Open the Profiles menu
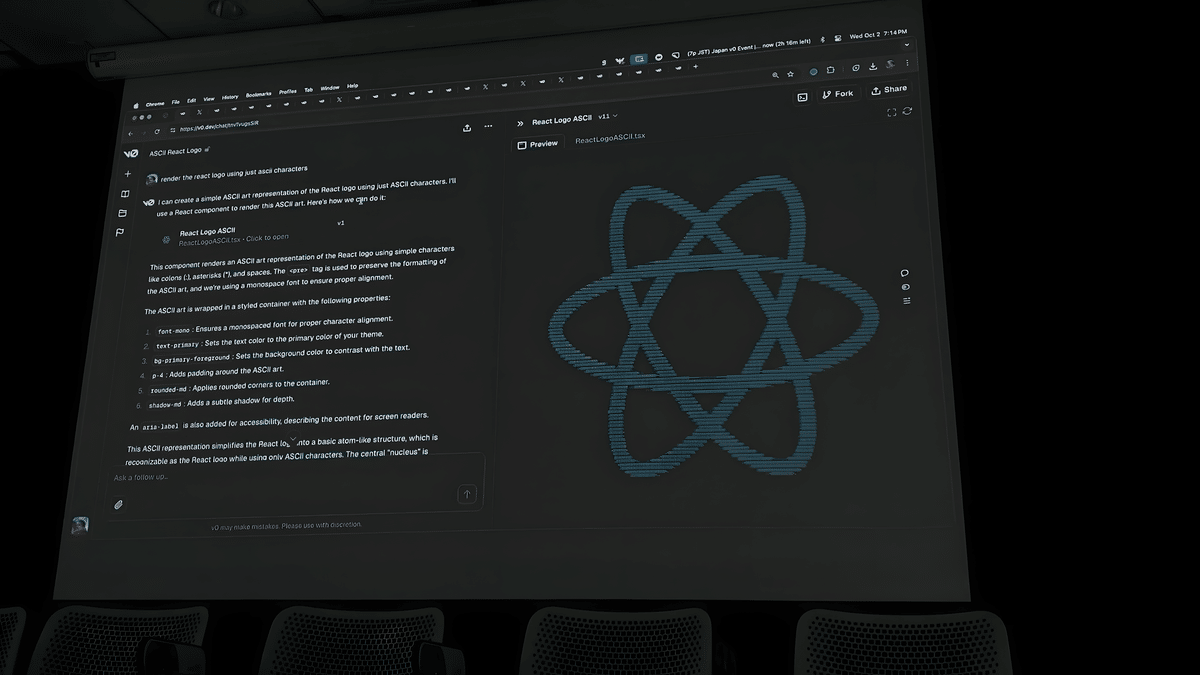This screenshot has height=675, width=1200. point(288,91)
